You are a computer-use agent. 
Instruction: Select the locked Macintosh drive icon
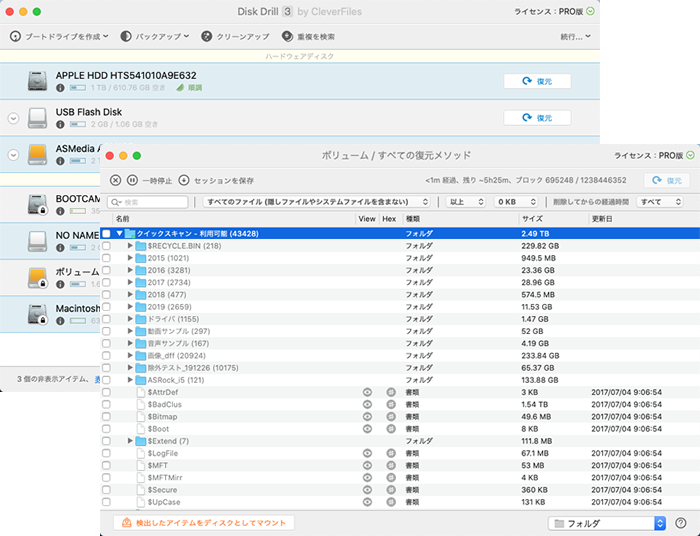point(37,314)
